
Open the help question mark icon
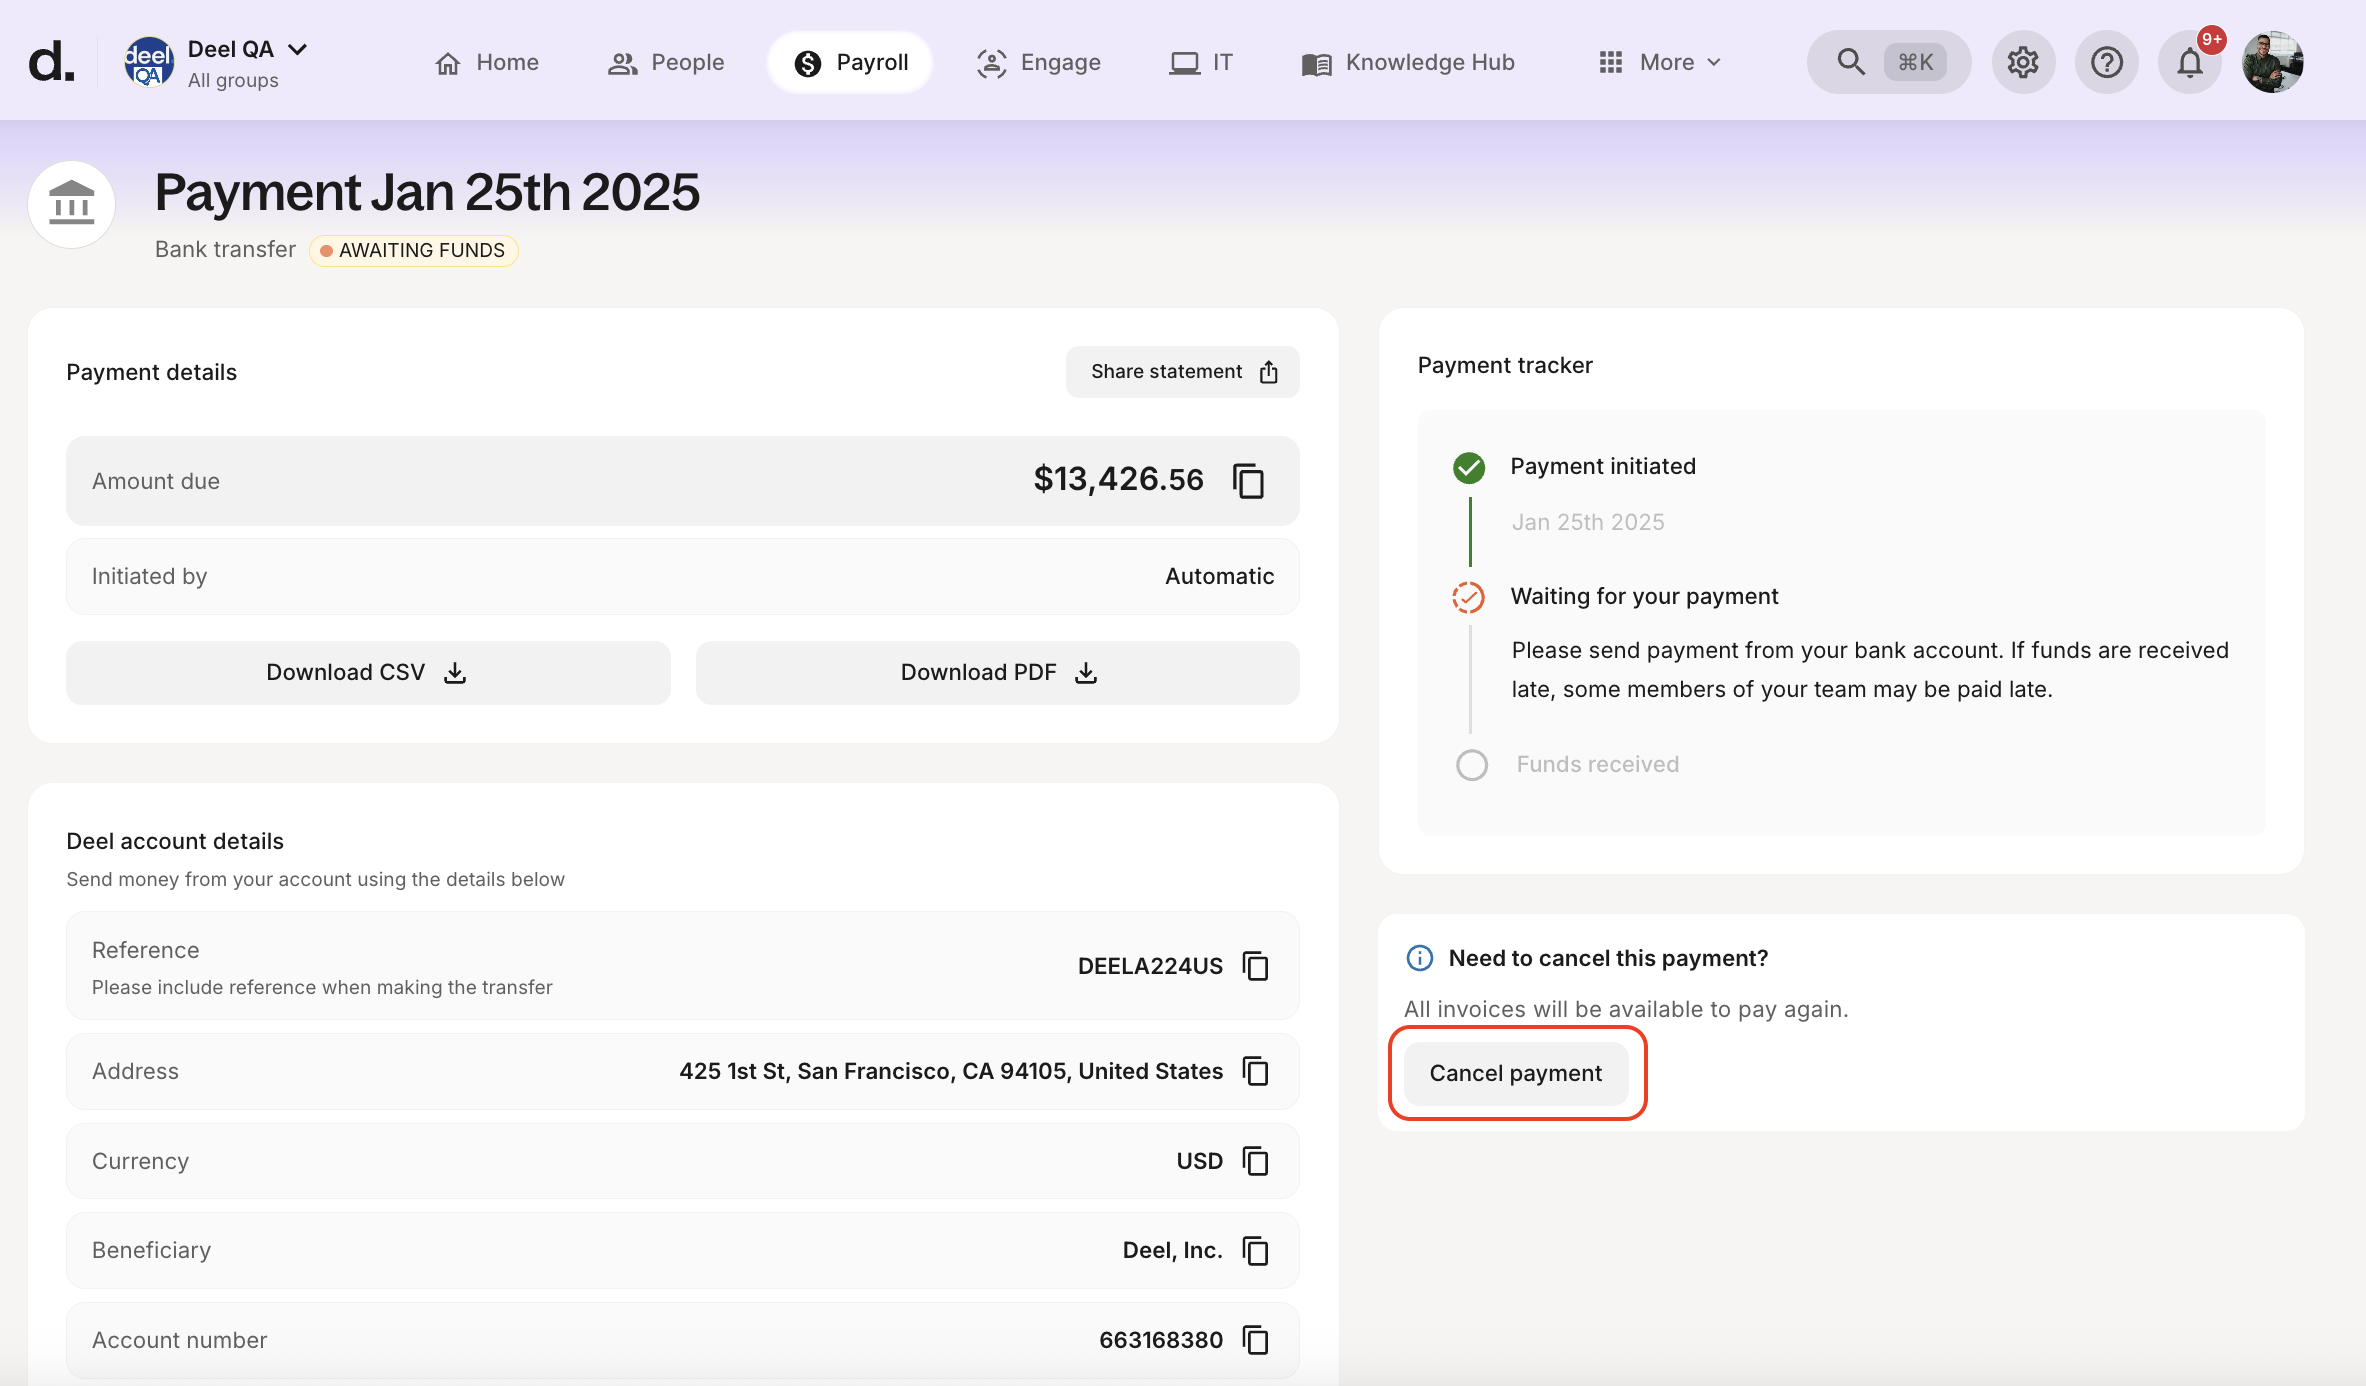[x=2106, y=62]
